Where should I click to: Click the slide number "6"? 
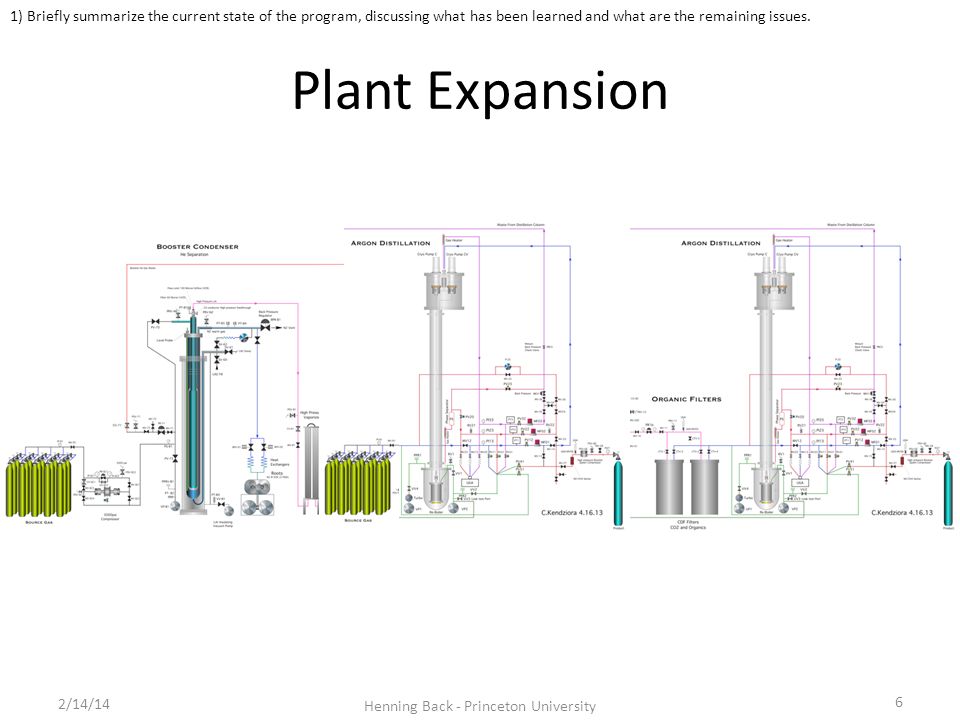click(x=899, y=702)
